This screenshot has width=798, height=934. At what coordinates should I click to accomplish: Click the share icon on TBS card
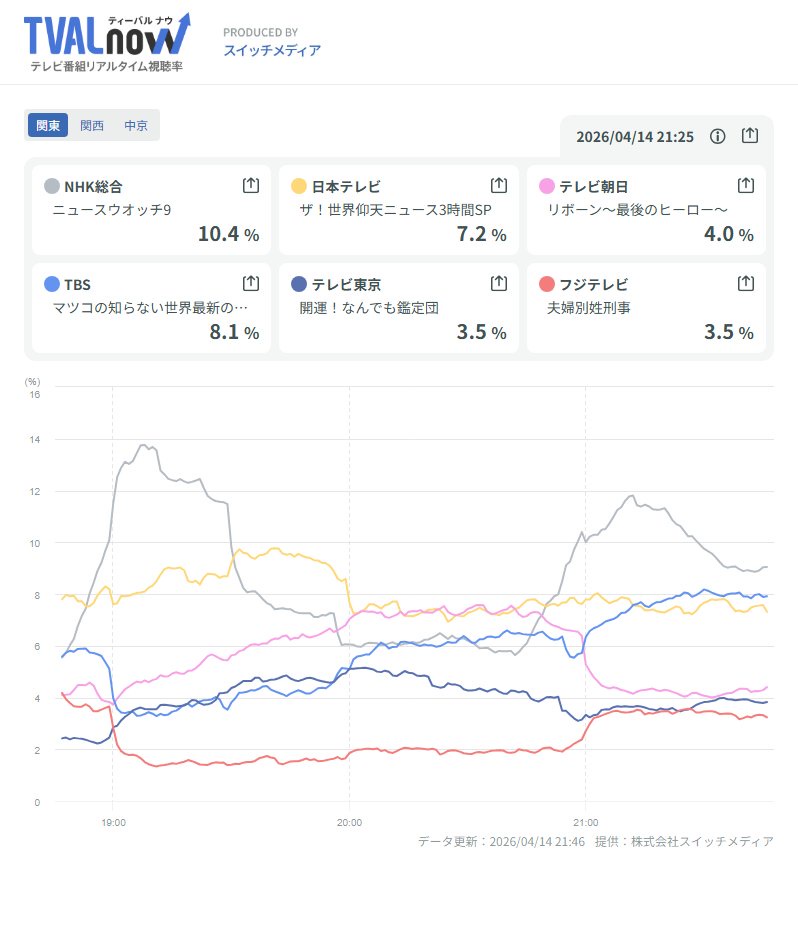pyautogui.click(x=251, y=283)
